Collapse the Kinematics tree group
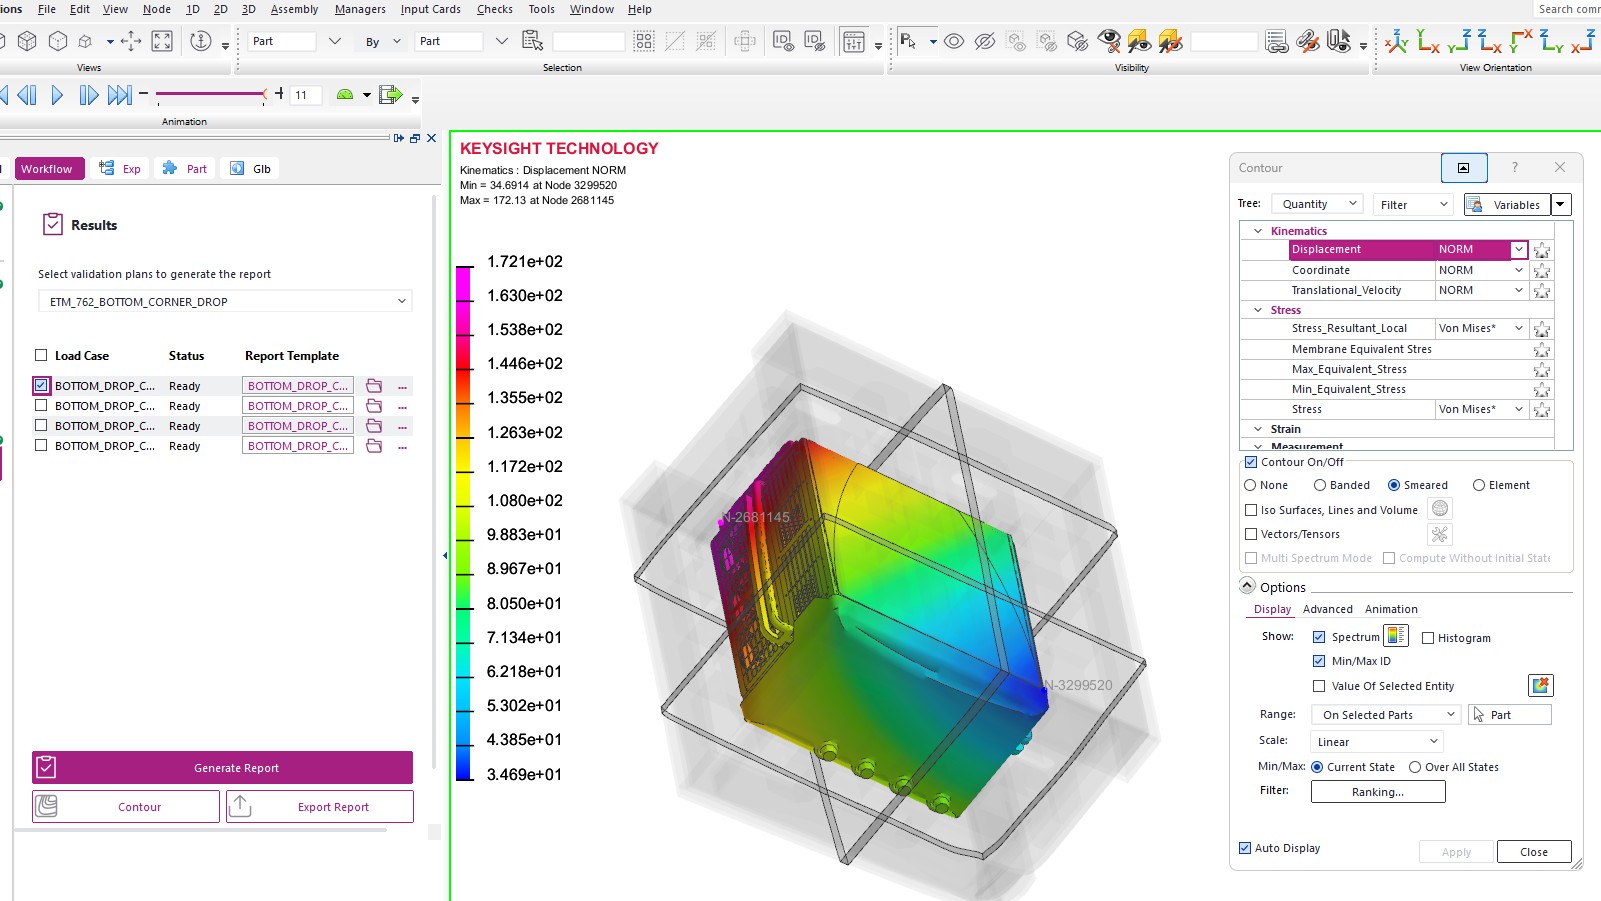Image resolution: width=1601 pixels, height=901 pixels. 1258,231
